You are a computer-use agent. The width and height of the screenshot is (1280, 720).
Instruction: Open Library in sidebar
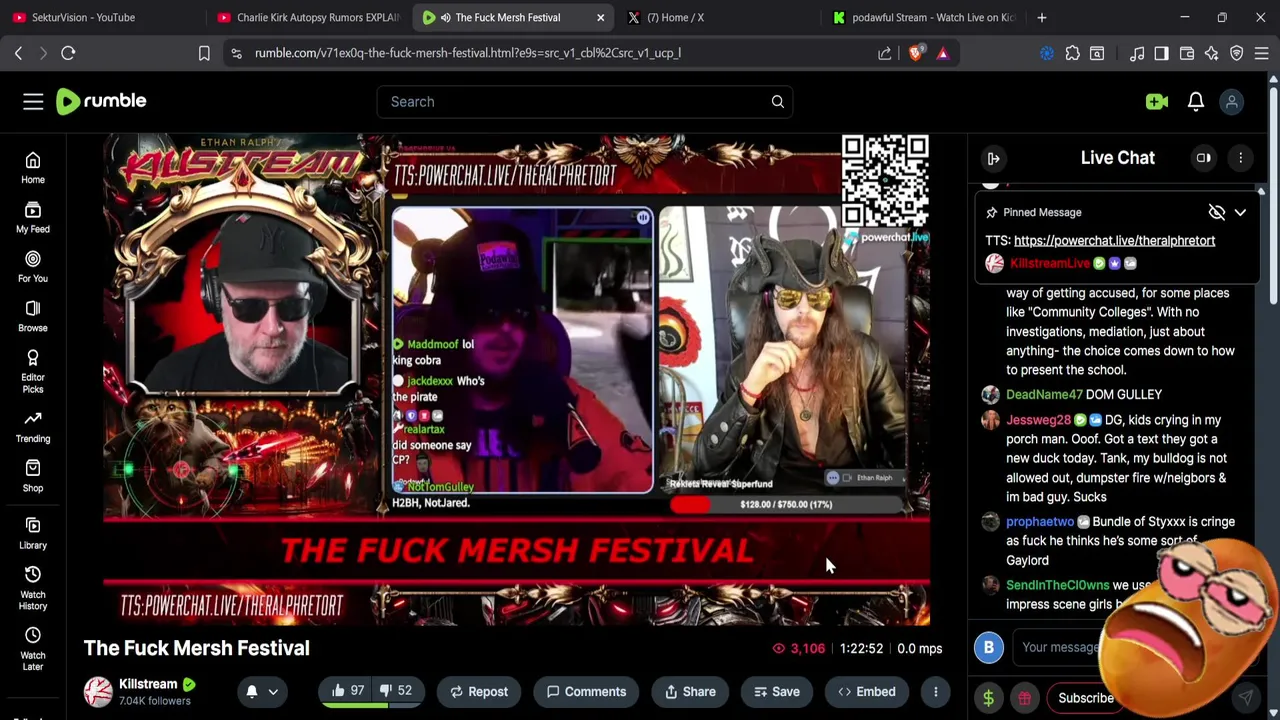pos(33,533)
